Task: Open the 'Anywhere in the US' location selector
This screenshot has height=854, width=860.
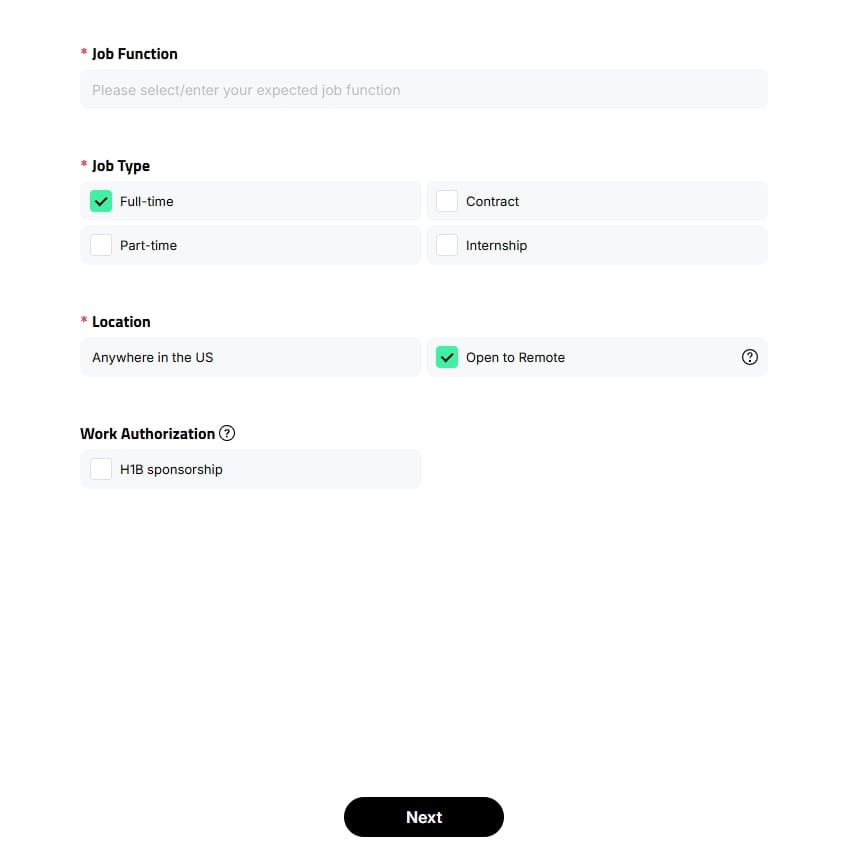Action: pyautogui.click(x=250, y=357)
